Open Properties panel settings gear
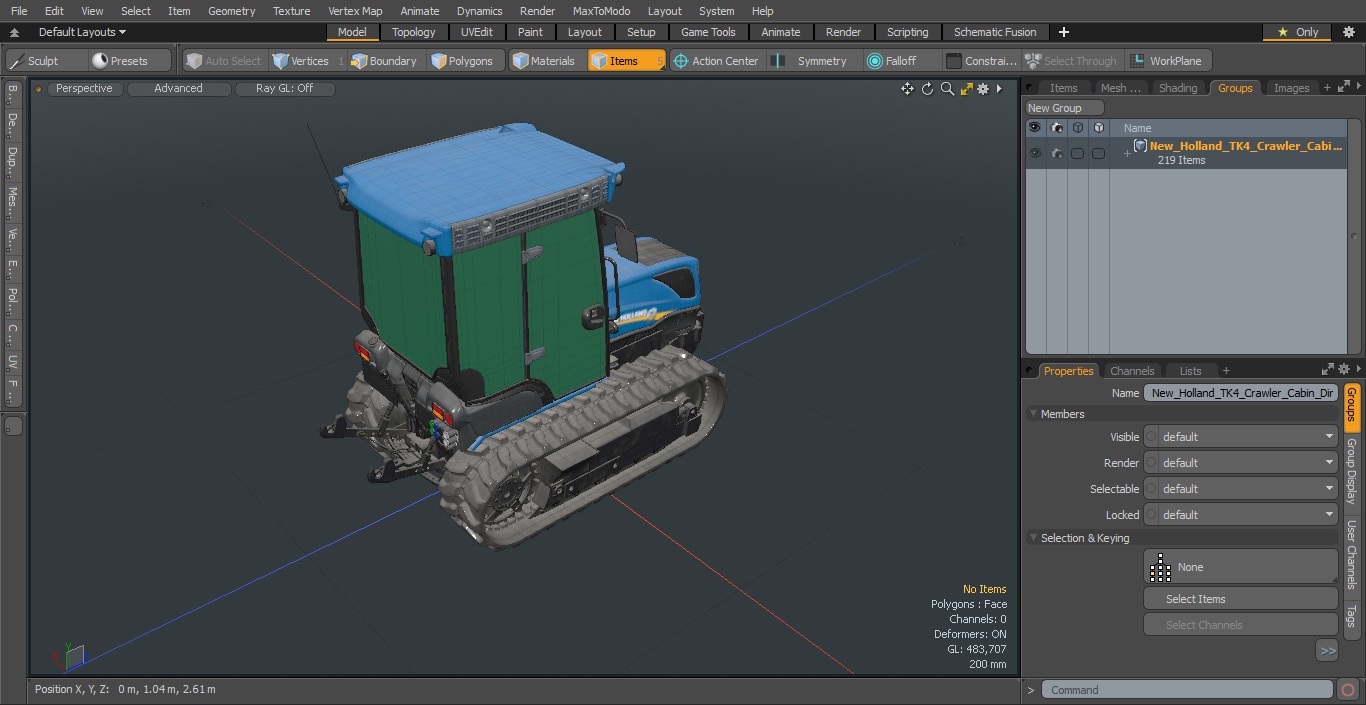This screenshot has width=1366, height=705. [x=1343, y=370]
